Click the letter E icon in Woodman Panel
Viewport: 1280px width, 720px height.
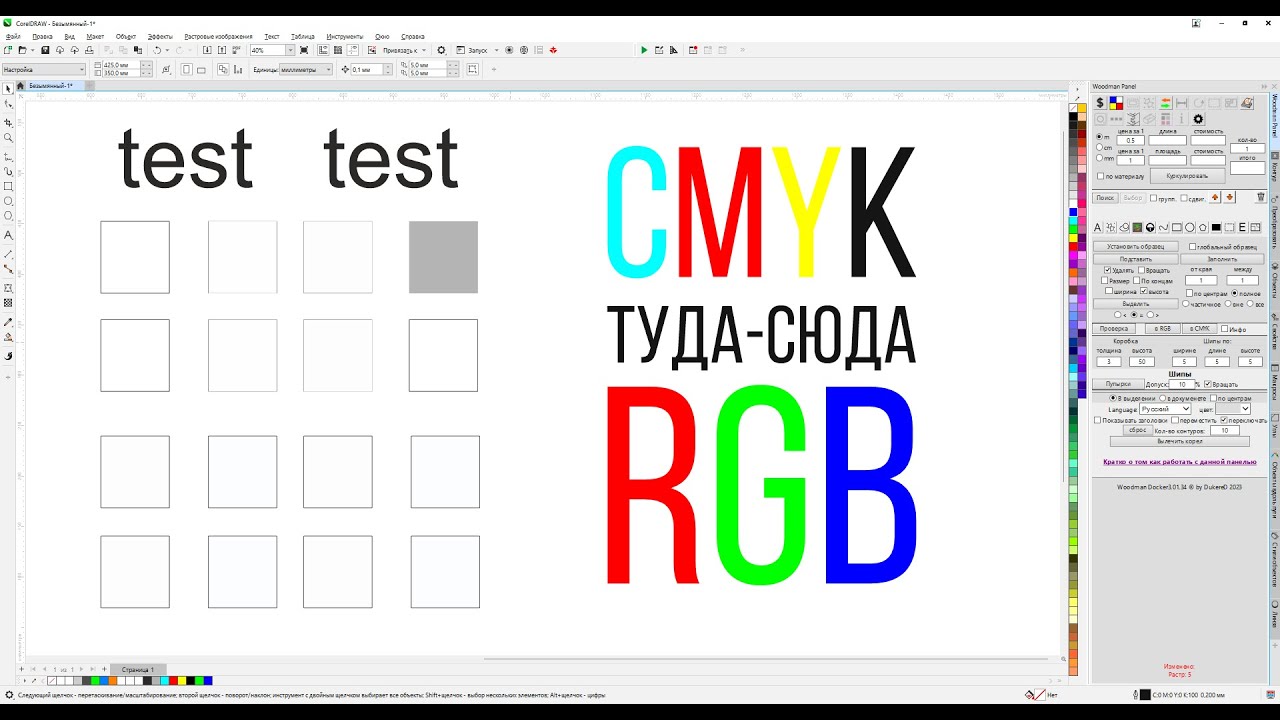[x=1242, y=227]
